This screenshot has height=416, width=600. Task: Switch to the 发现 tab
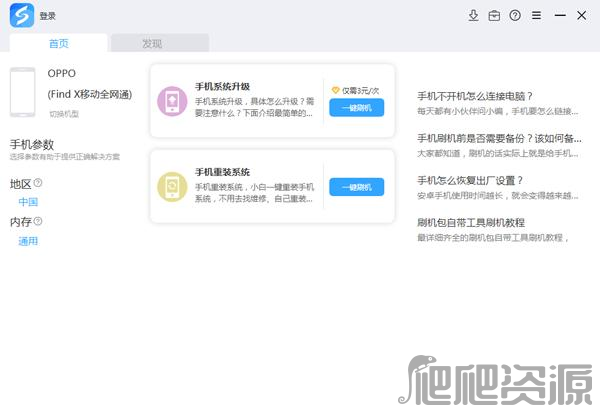tap(160, 43)
